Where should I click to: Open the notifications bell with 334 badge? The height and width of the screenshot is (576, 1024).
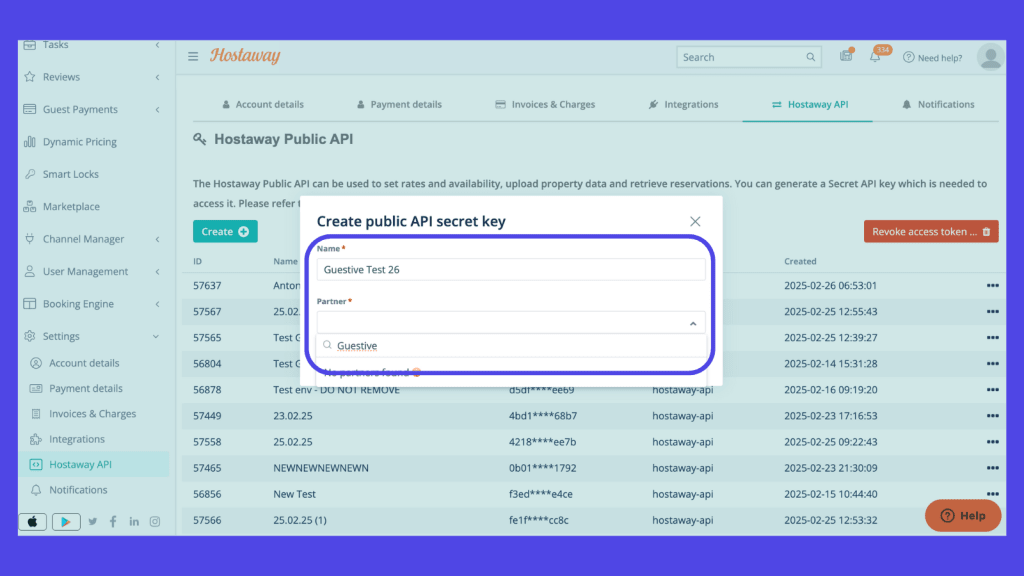coord(875,57)
